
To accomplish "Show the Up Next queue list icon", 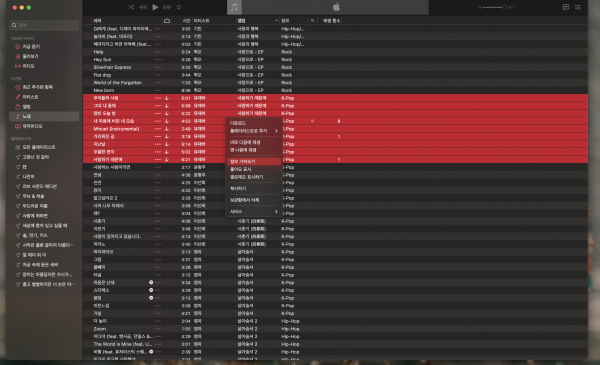I will [578, 7].
